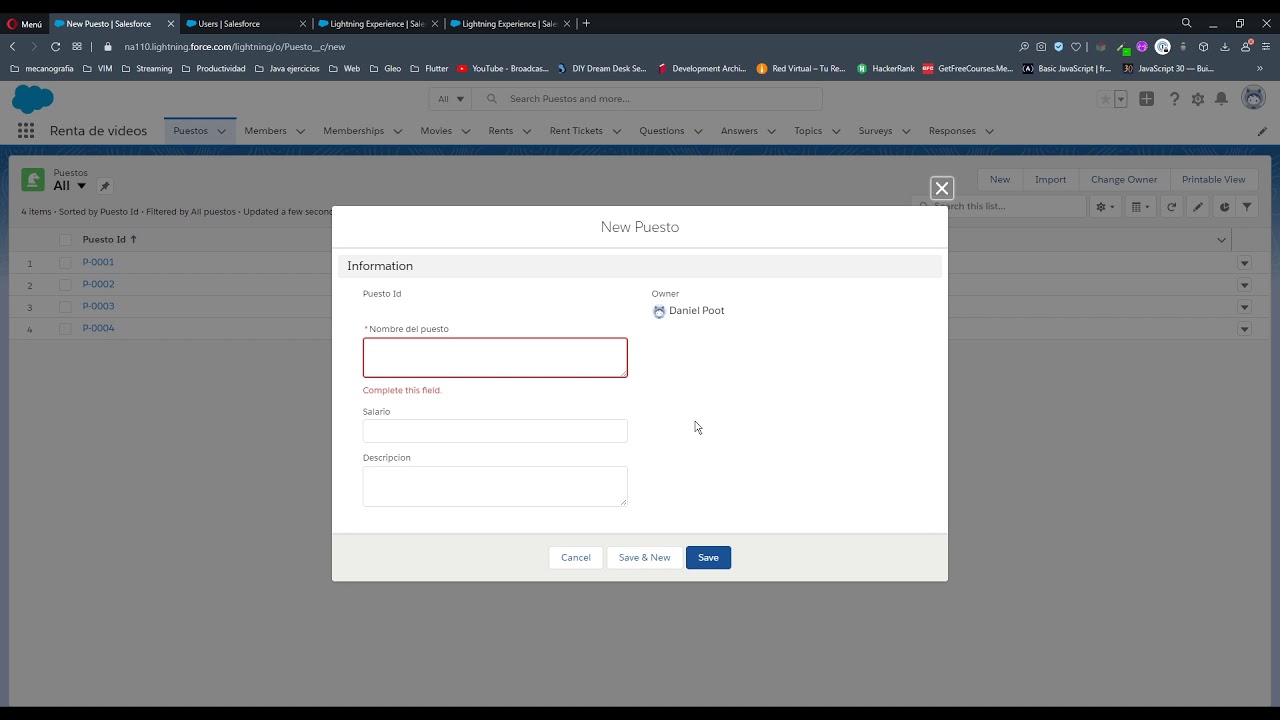Image resolution: width=1280 pixels, height=720 pixels.
Task: Open the P-0003 record link
Action: (x=98, y=307)
